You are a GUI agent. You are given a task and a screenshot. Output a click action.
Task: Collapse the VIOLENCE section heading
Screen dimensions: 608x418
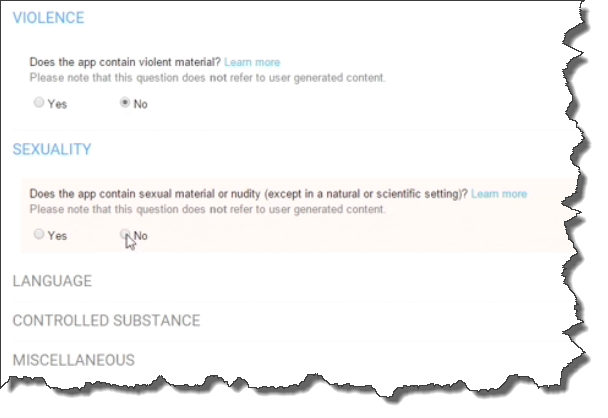[48, 18]
